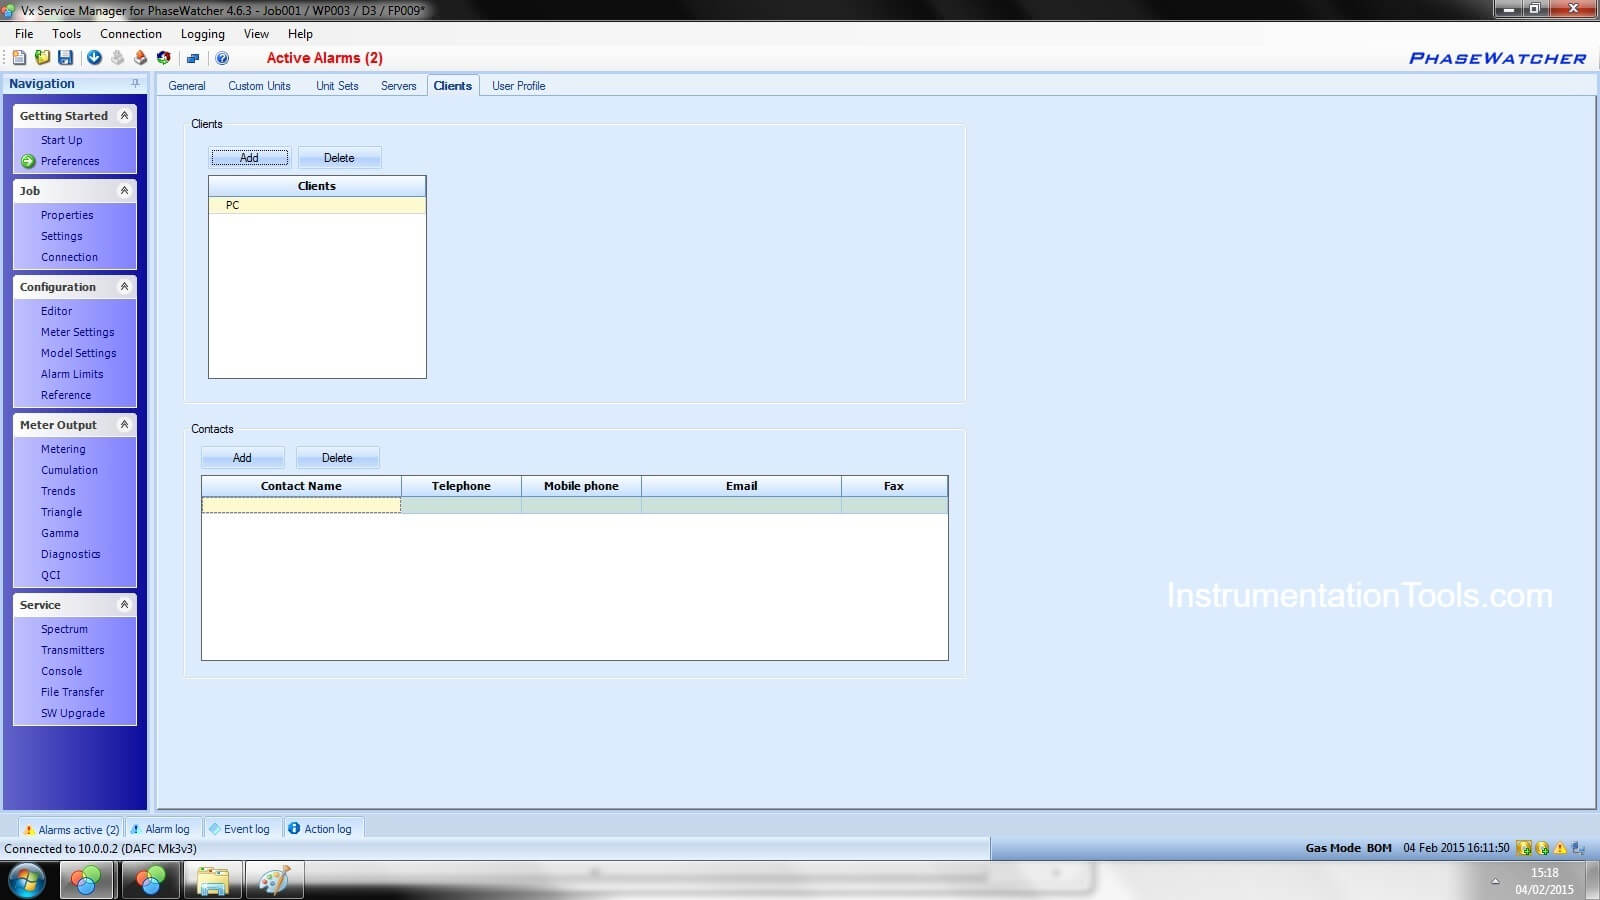The width and height of the screenshot is (1600, 900).
Task: Switch to the Custom Units tab
Action: tap(259, 86)
